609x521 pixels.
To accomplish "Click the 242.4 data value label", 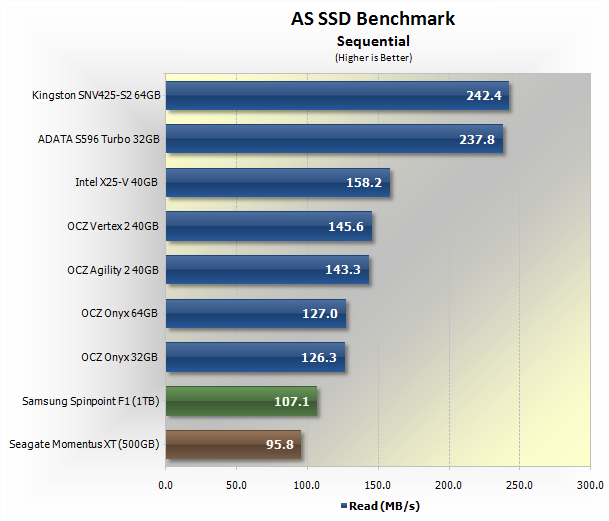I will point(484,96).
